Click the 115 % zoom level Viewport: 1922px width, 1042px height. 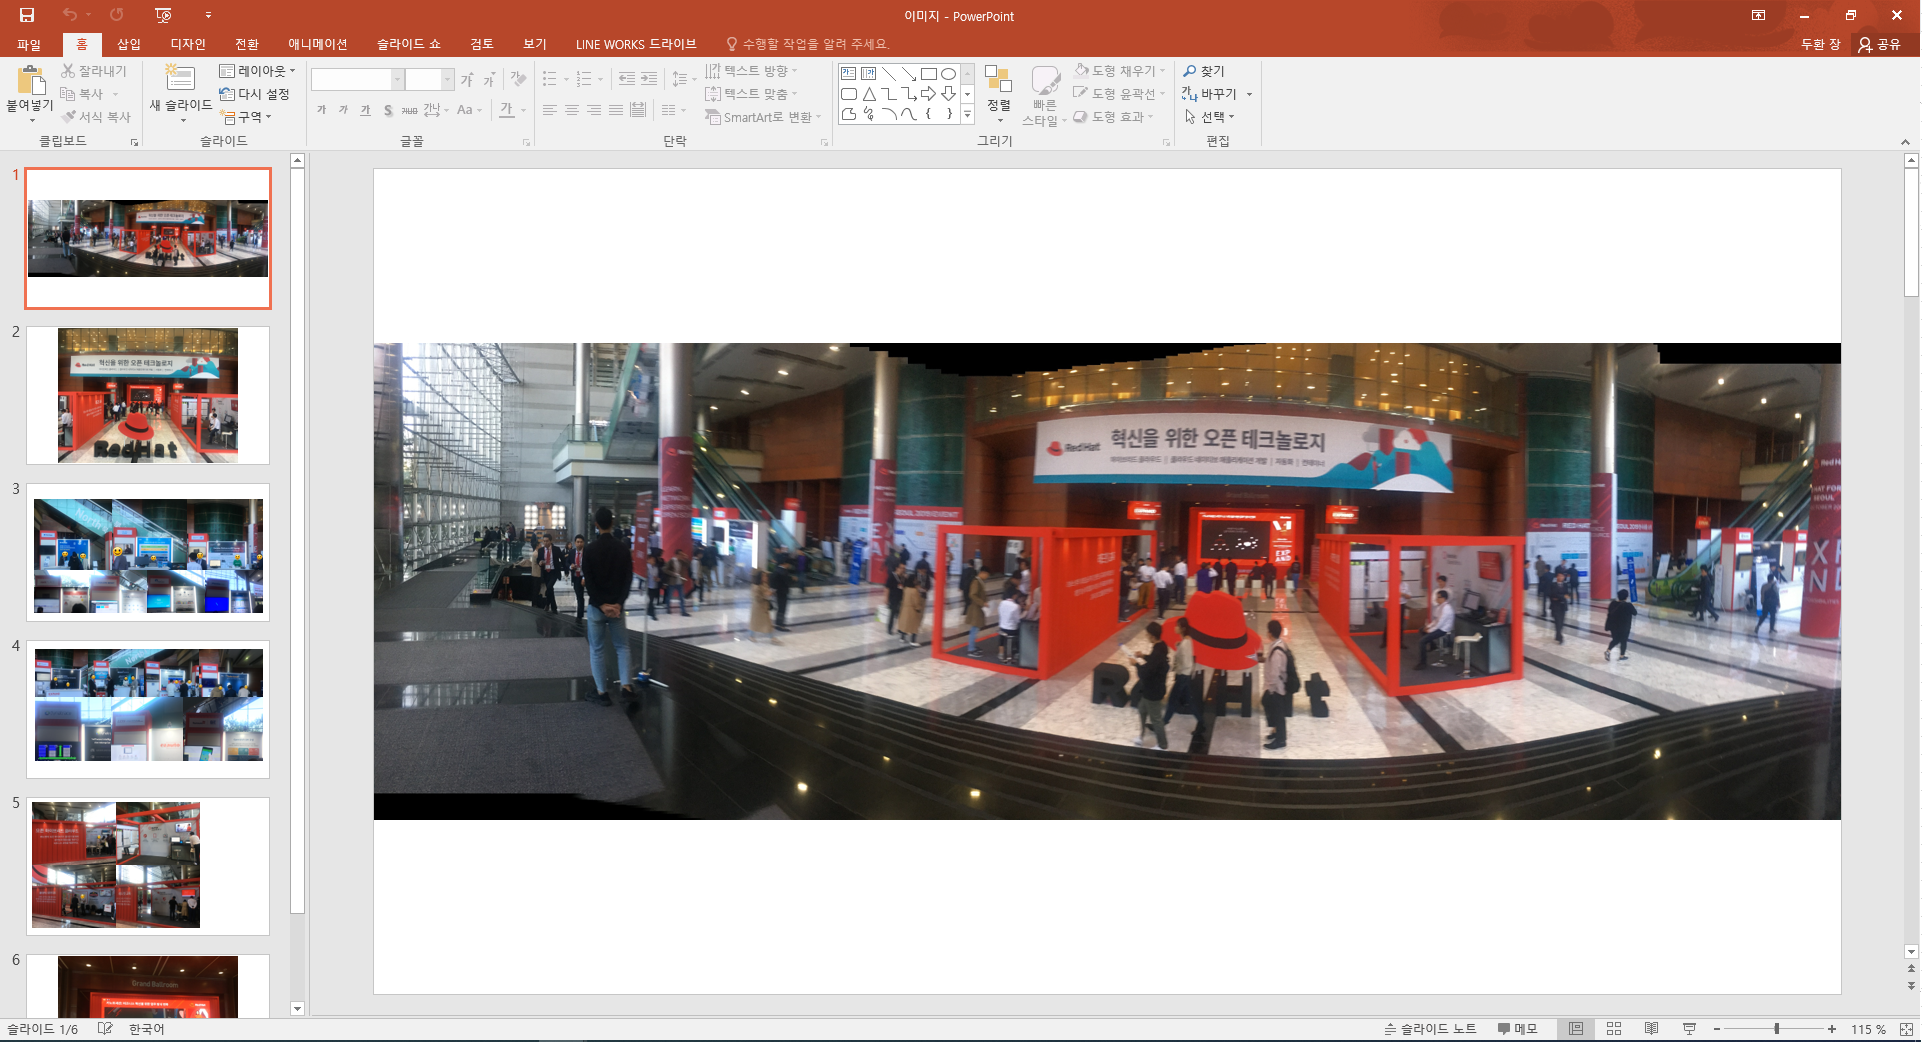[x=1868, y=1029]
